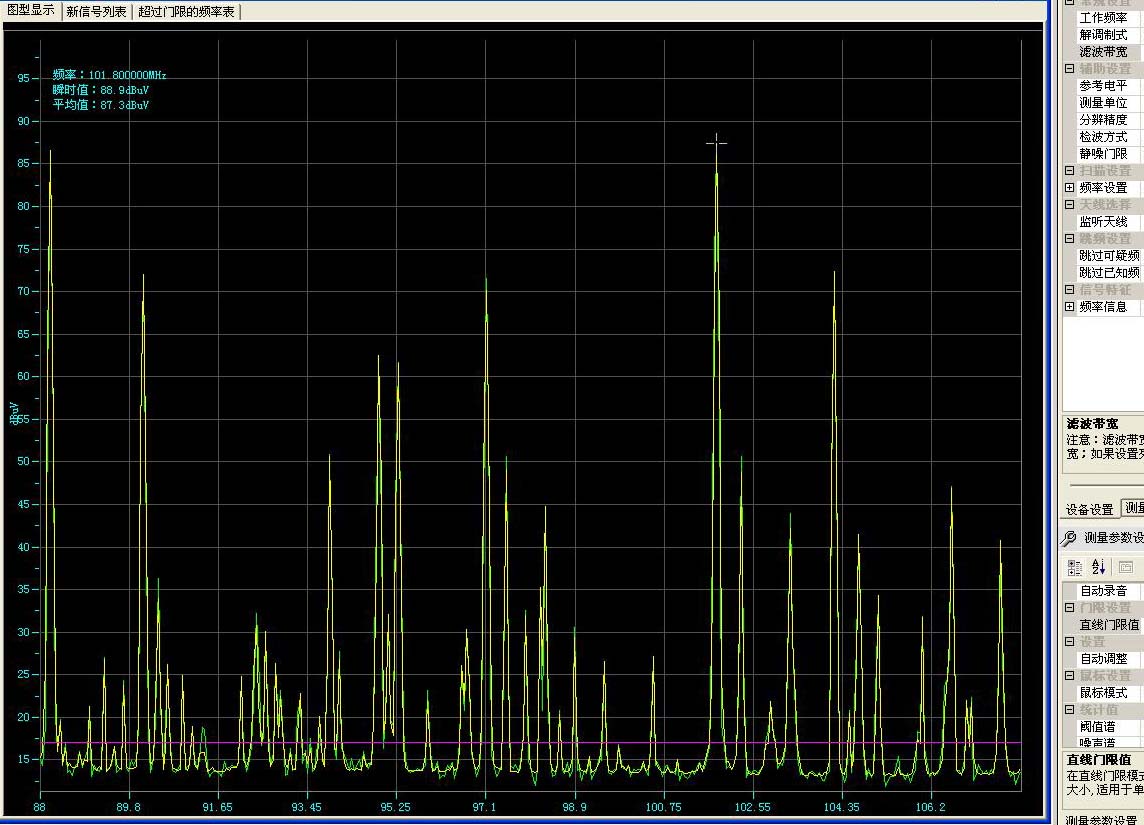Image resolution: width=1144 pixels, height=825 pixels.
Task: Select the 静噪门限 property row
Action: point(1103,154)
